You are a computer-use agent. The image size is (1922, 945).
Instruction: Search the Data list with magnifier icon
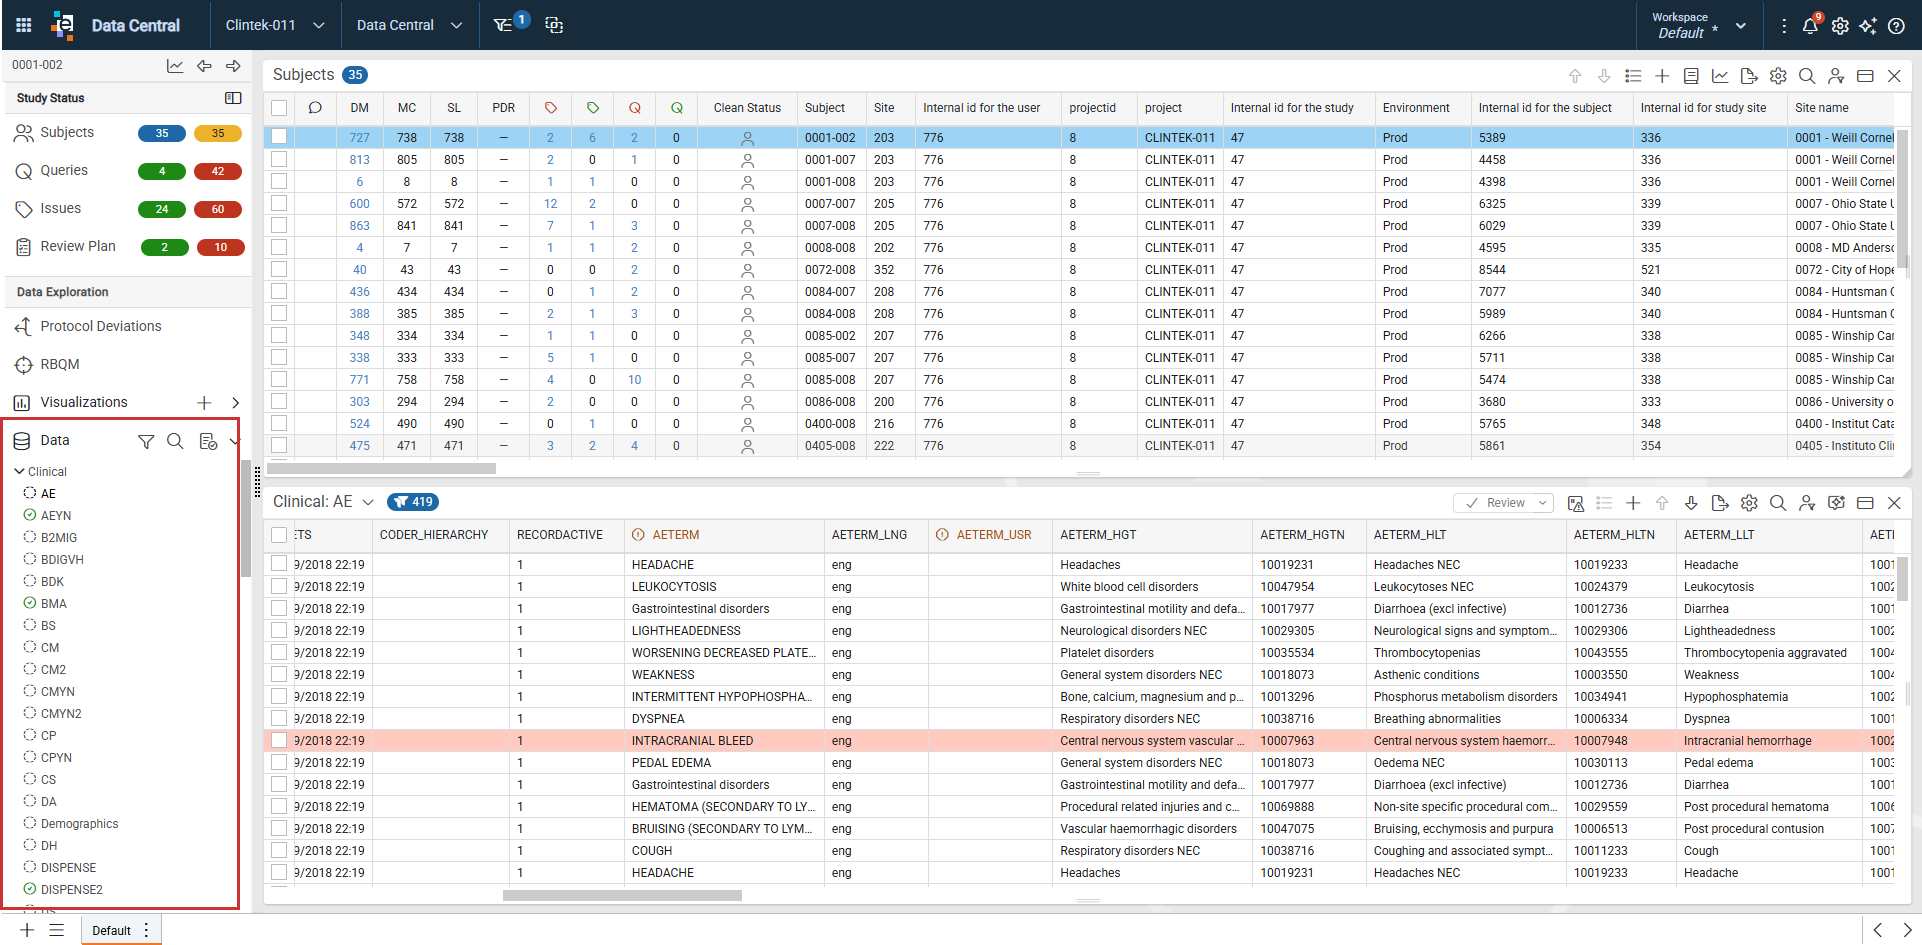[x=175, y=441]
